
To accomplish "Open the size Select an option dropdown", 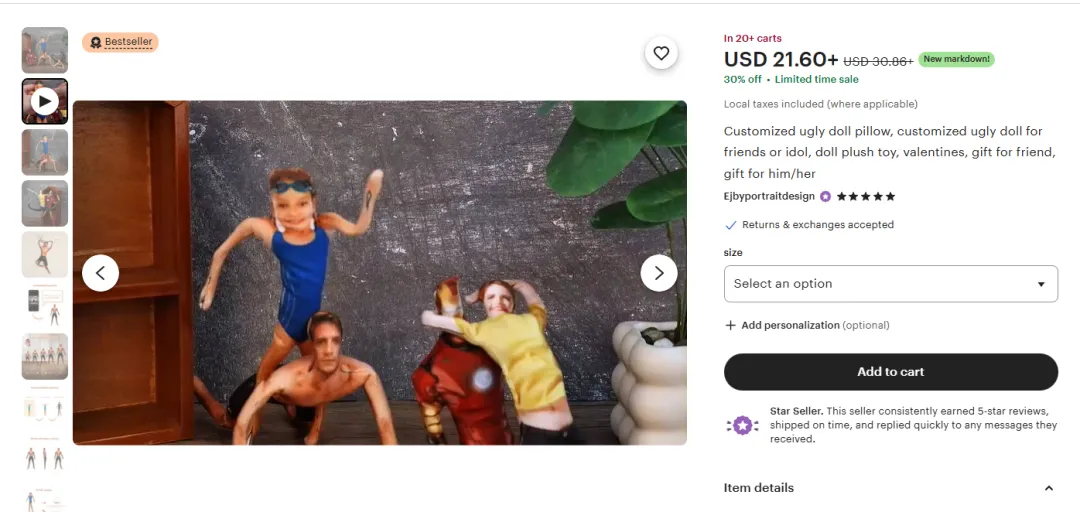I will pos(890,284).
